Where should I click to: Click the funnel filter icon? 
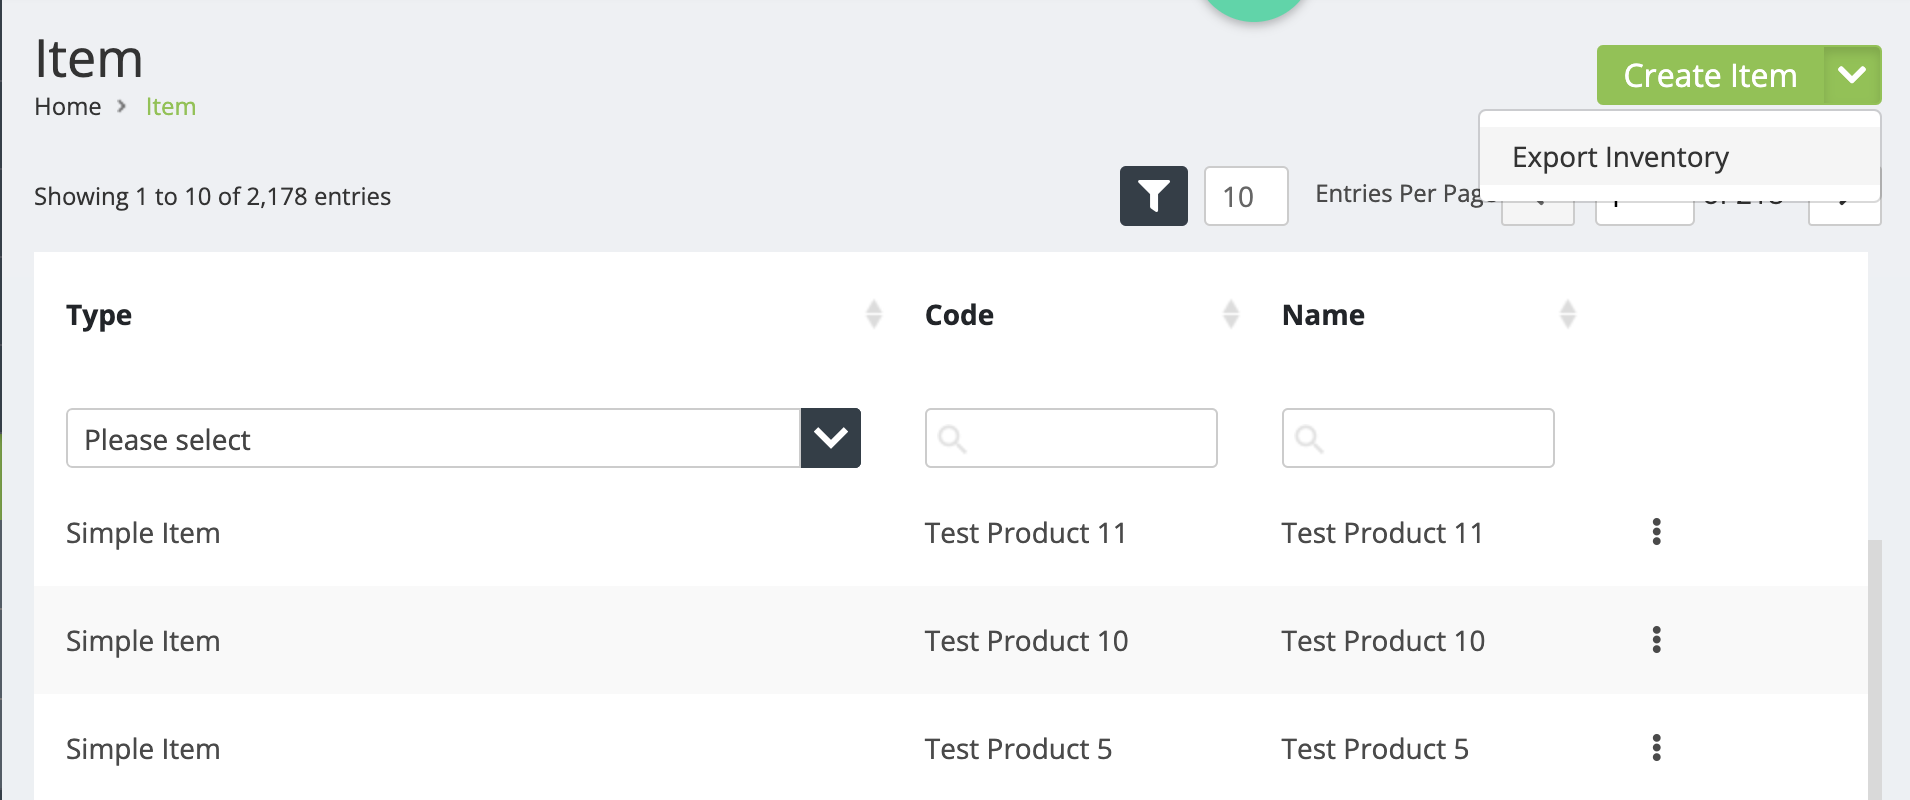pos(1153,196)
